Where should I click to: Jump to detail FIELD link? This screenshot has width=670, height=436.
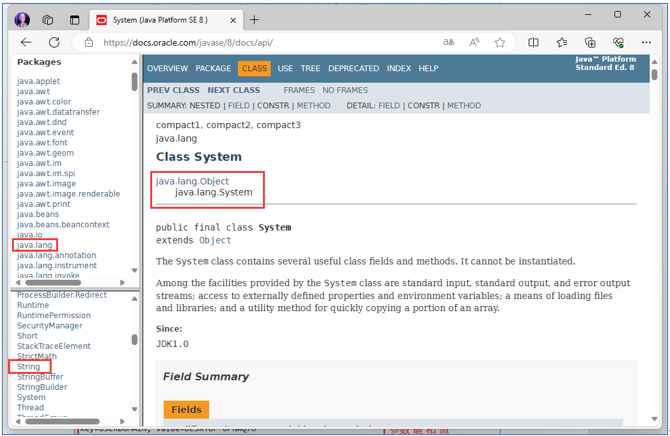[389, 106]
